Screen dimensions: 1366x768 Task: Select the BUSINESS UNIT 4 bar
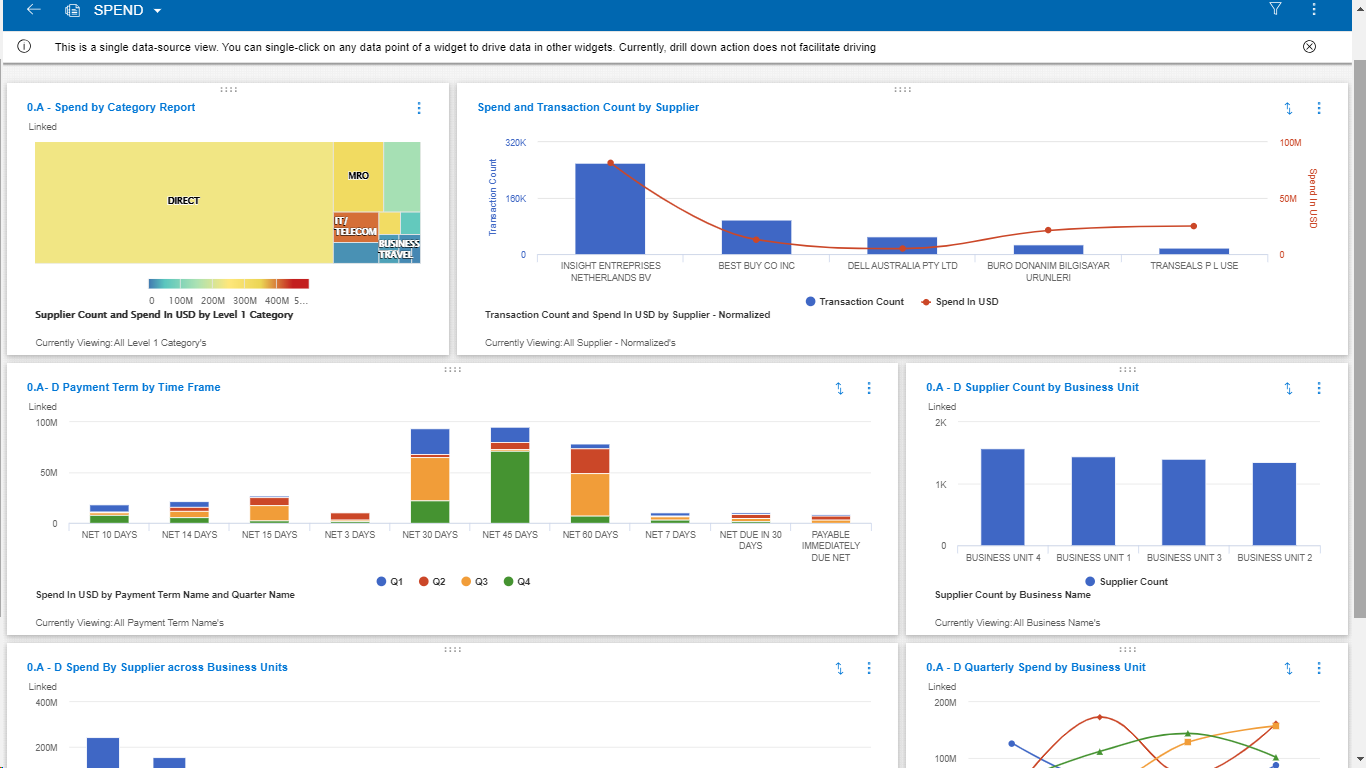[x=1003, y=497]
